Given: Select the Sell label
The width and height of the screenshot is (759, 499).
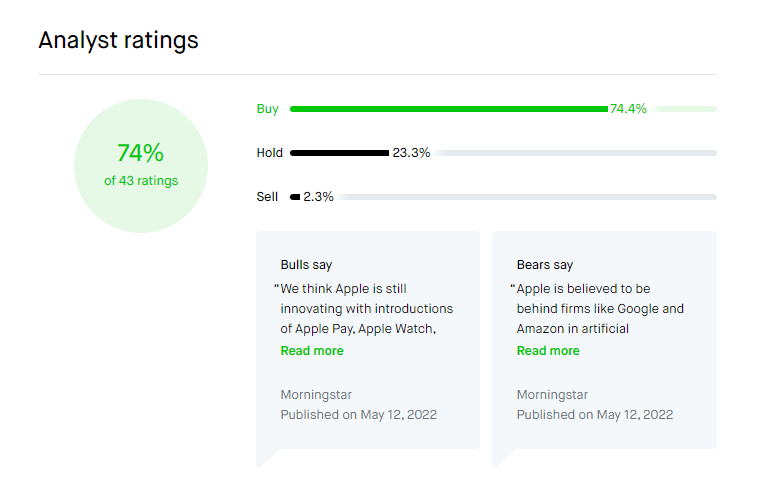Looking at the screenshot, I should coord(267,197).
